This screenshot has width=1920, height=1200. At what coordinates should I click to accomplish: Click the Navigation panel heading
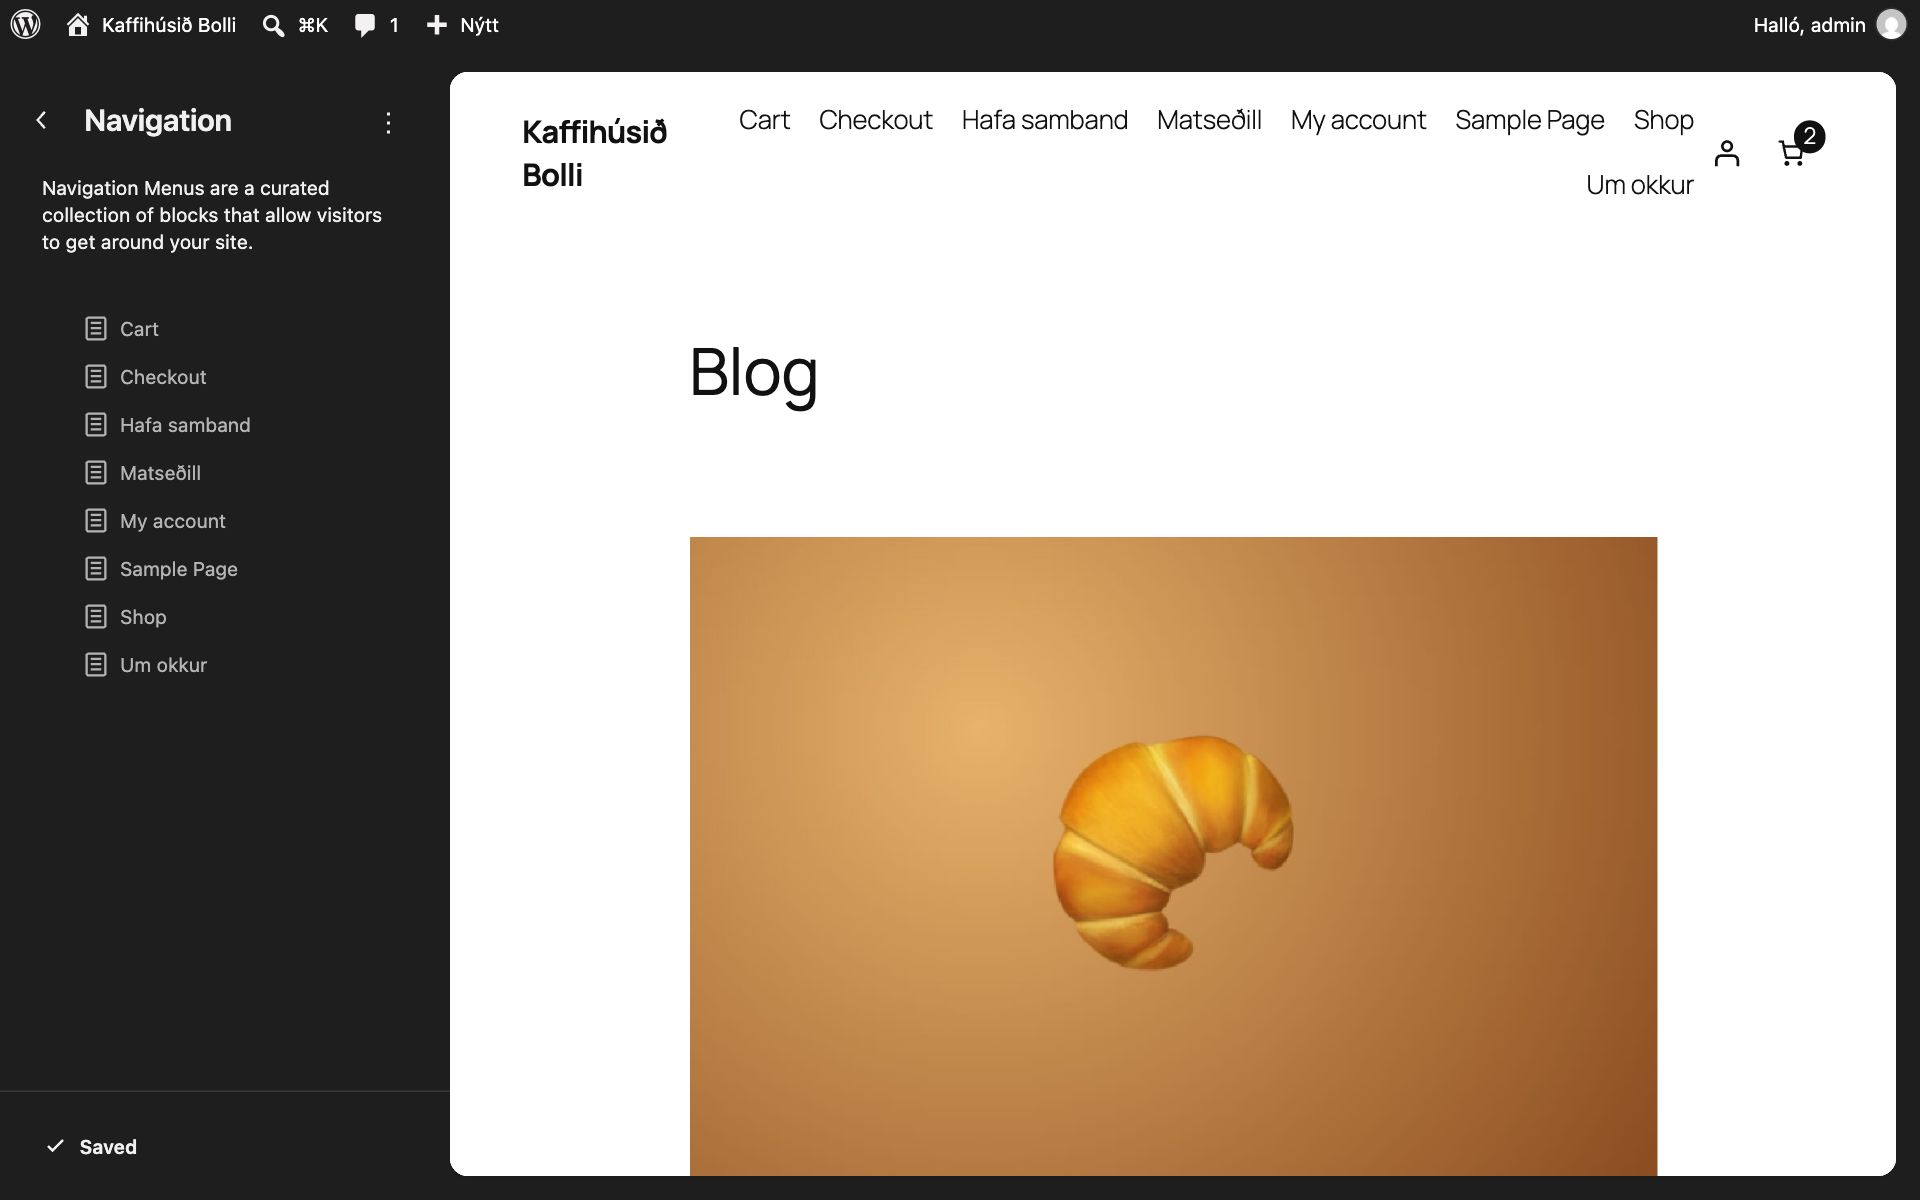(x=158, y=121)
